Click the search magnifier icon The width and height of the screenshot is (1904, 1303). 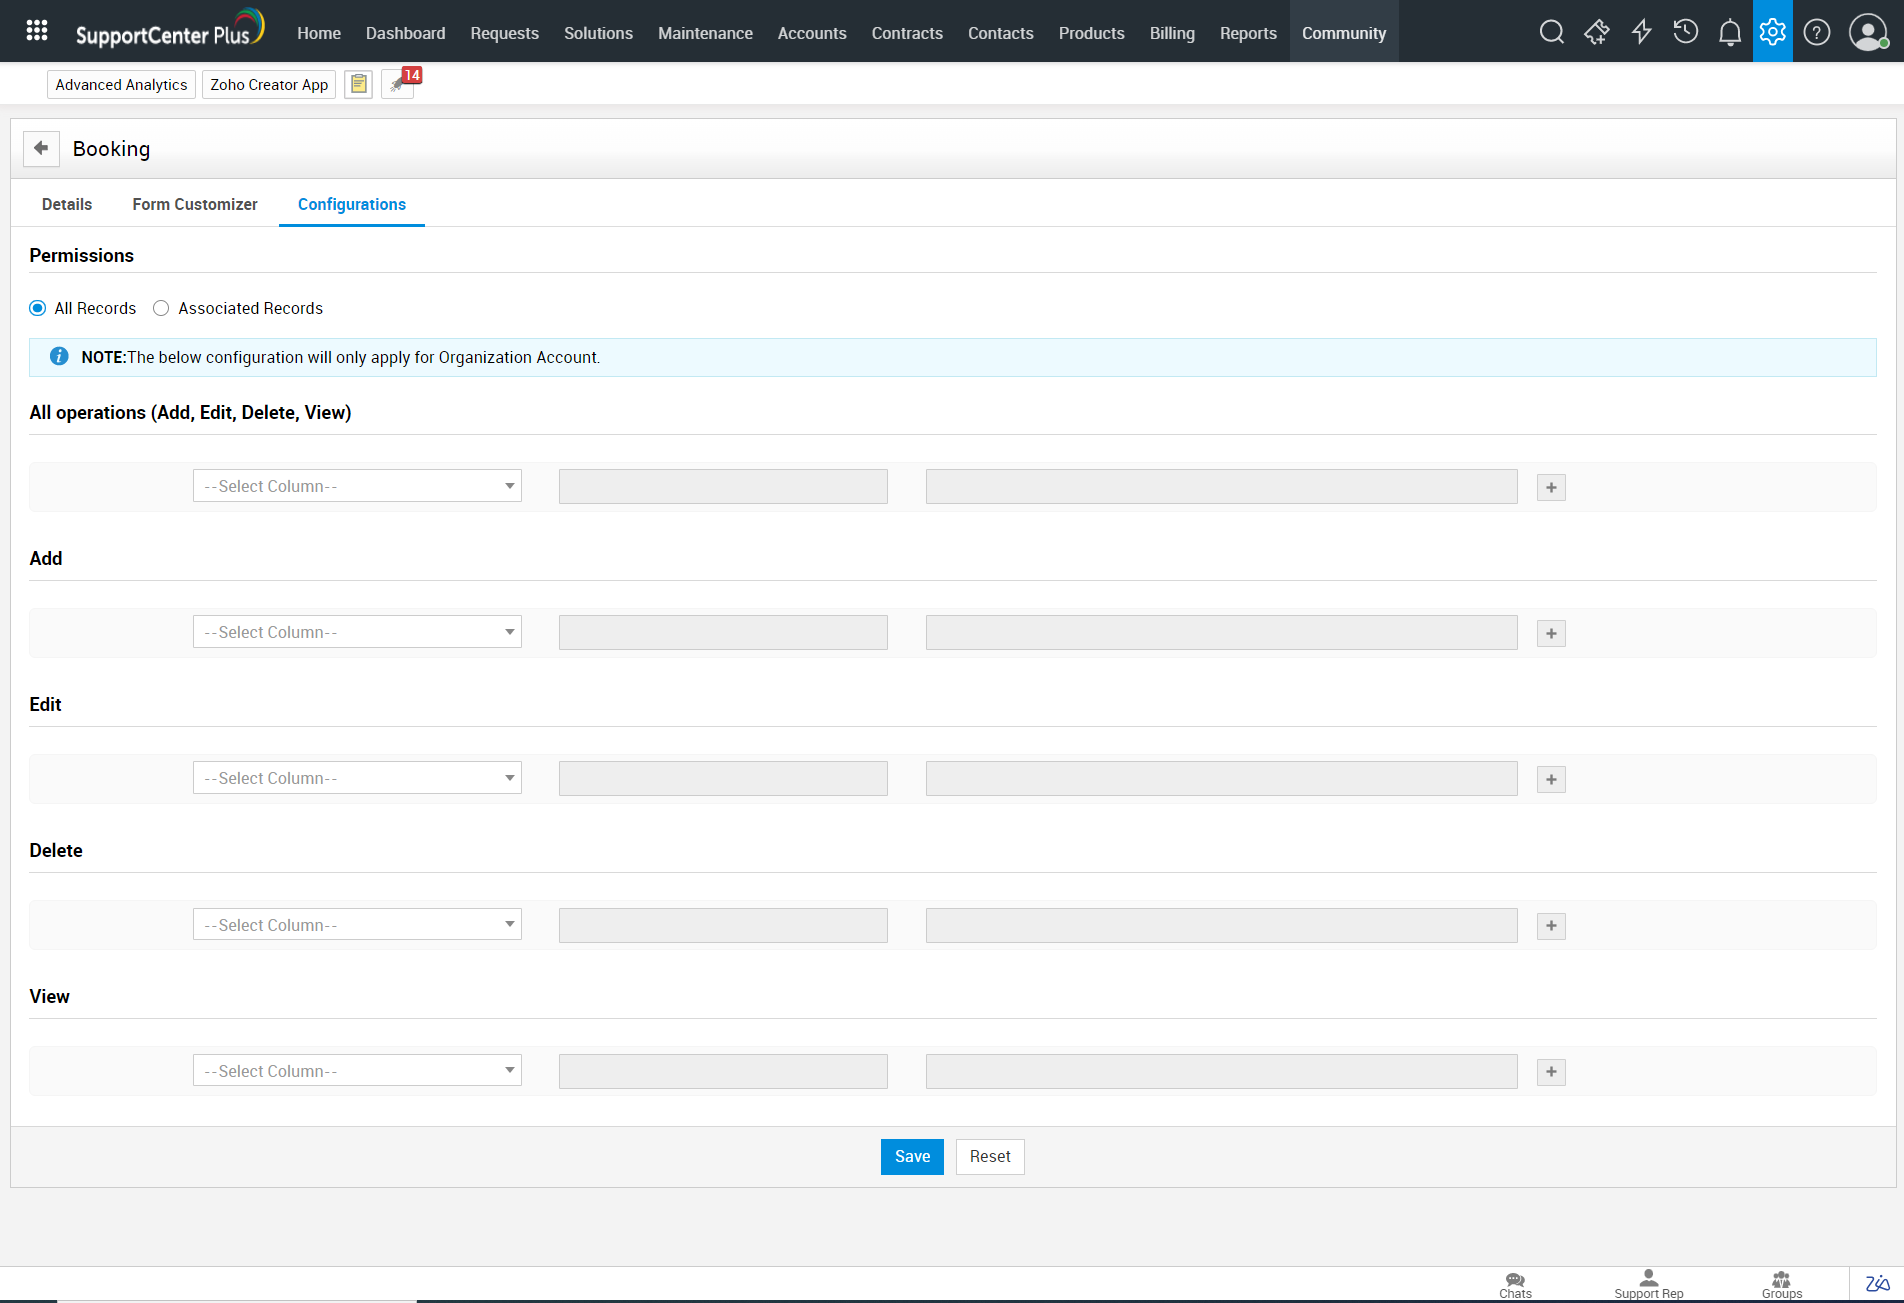[x=1551, y=32]
